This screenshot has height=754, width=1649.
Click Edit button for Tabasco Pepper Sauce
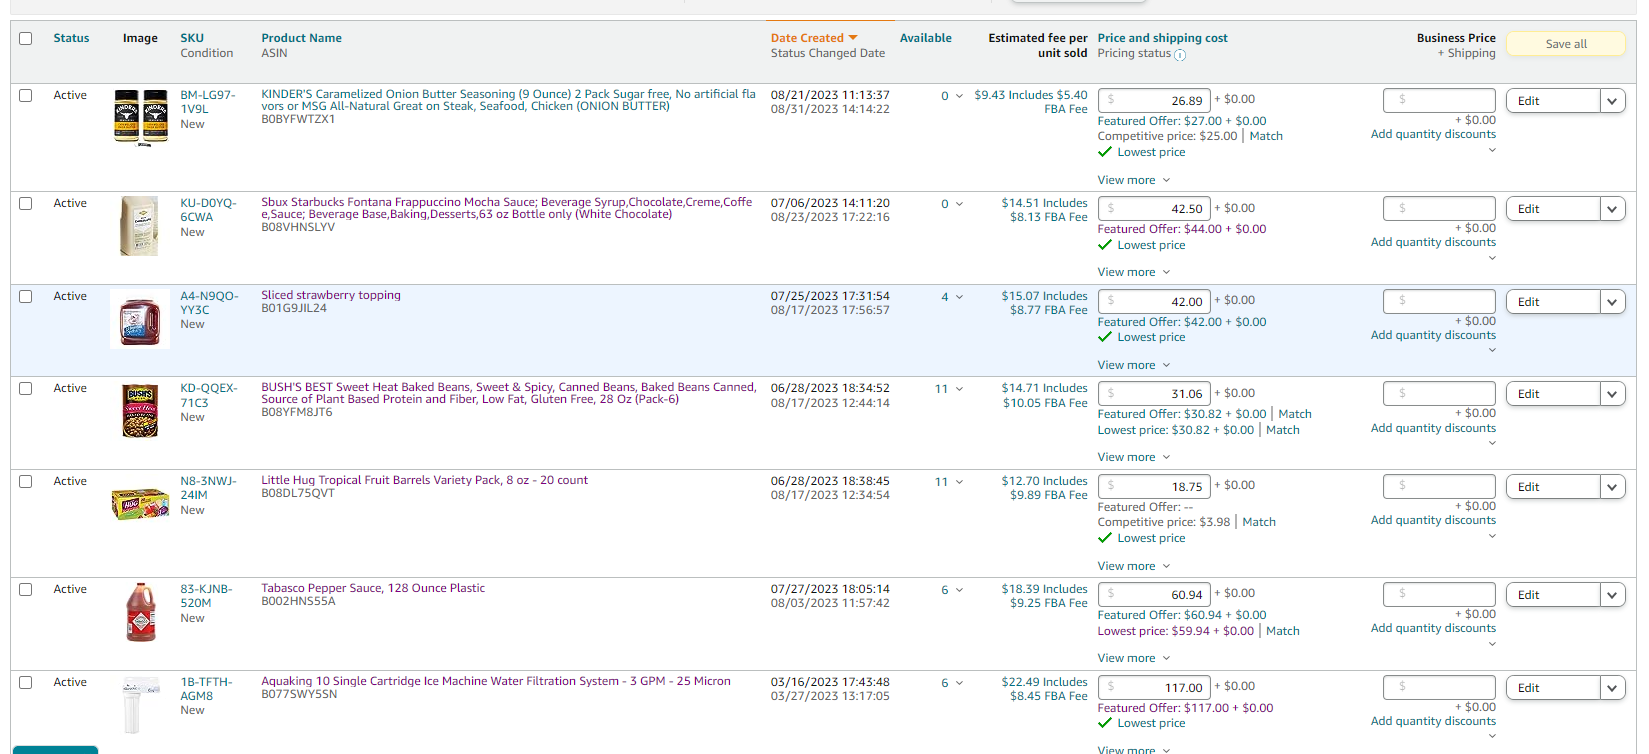(x=1553, y=595)
